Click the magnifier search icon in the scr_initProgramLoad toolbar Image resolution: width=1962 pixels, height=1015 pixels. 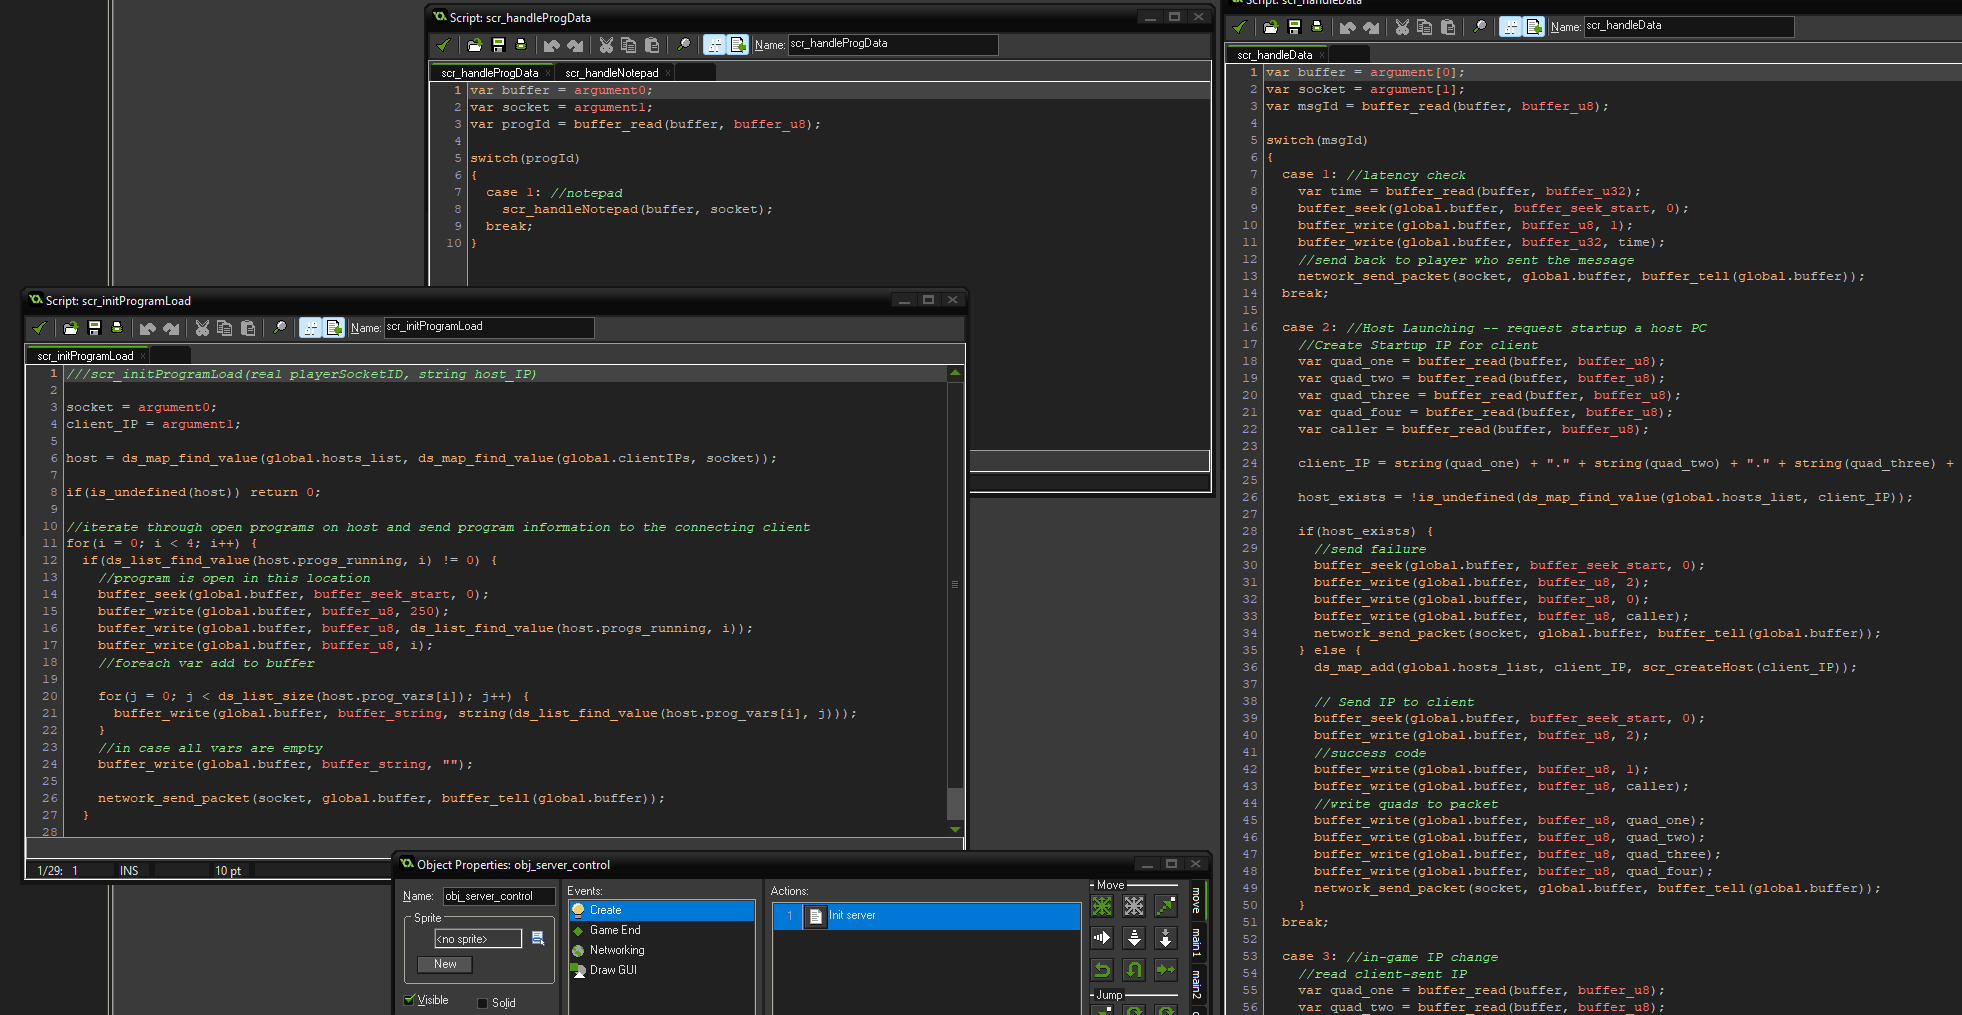tap(280, 328)
